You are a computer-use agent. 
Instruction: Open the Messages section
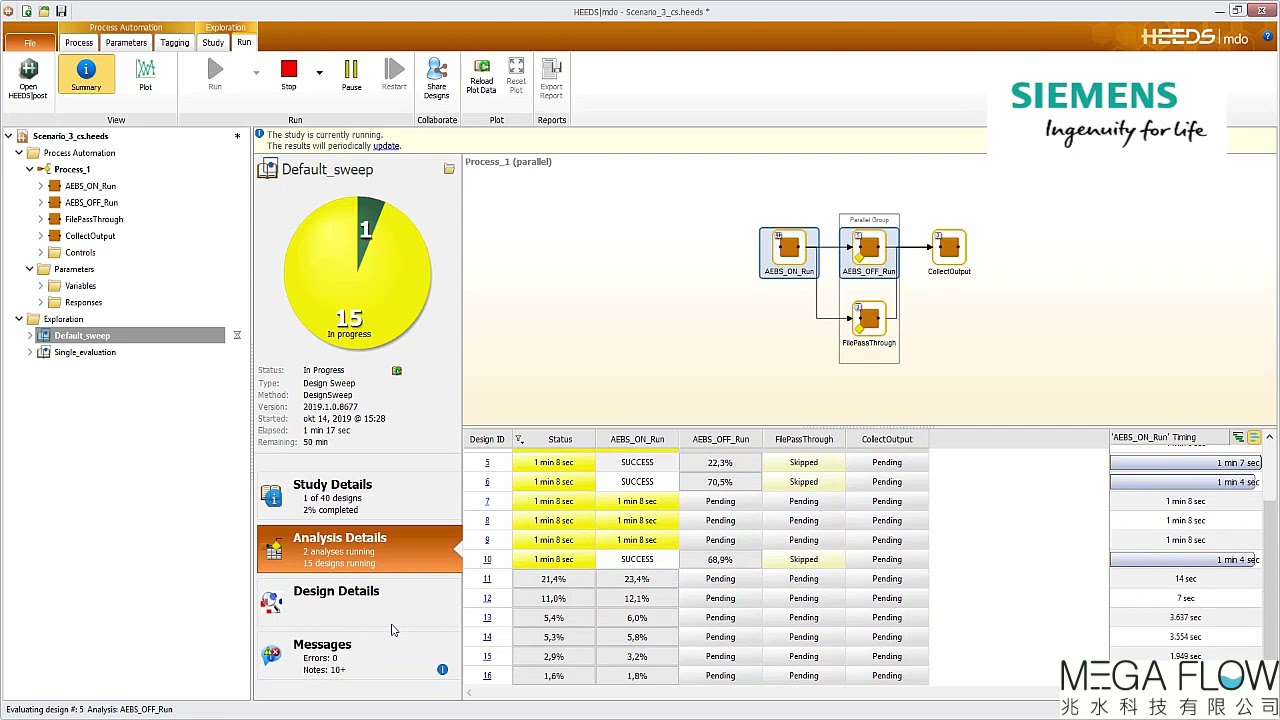[x=358, y=656]
